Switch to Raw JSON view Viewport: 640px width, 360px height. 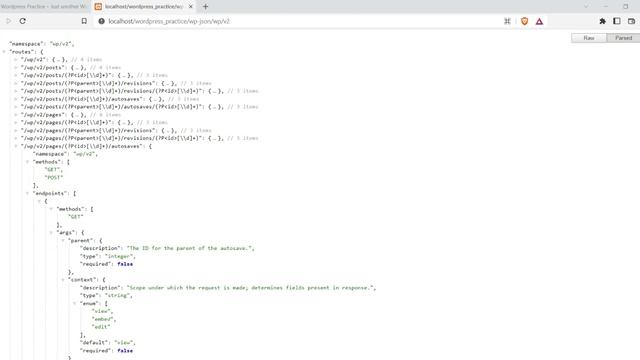[589, 38]
